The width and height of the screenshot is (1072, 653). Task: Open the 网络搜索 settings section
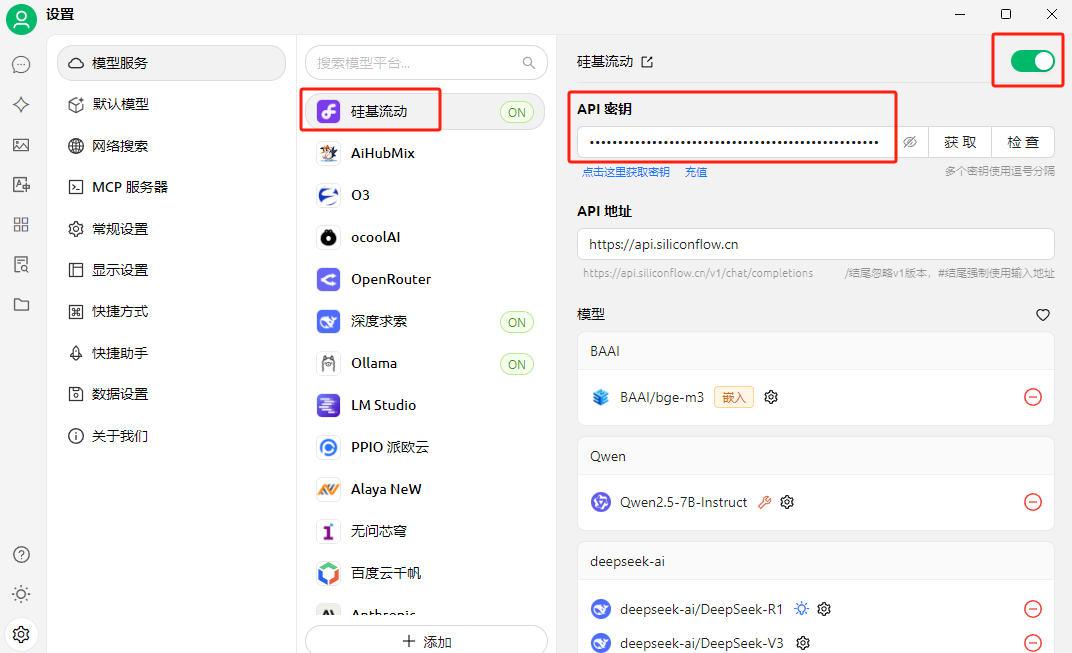172,146
